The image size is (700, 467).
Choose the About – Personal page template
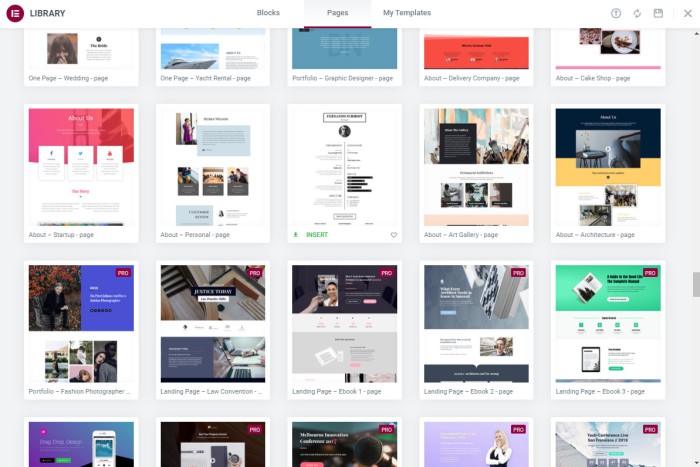pos(212,166)
